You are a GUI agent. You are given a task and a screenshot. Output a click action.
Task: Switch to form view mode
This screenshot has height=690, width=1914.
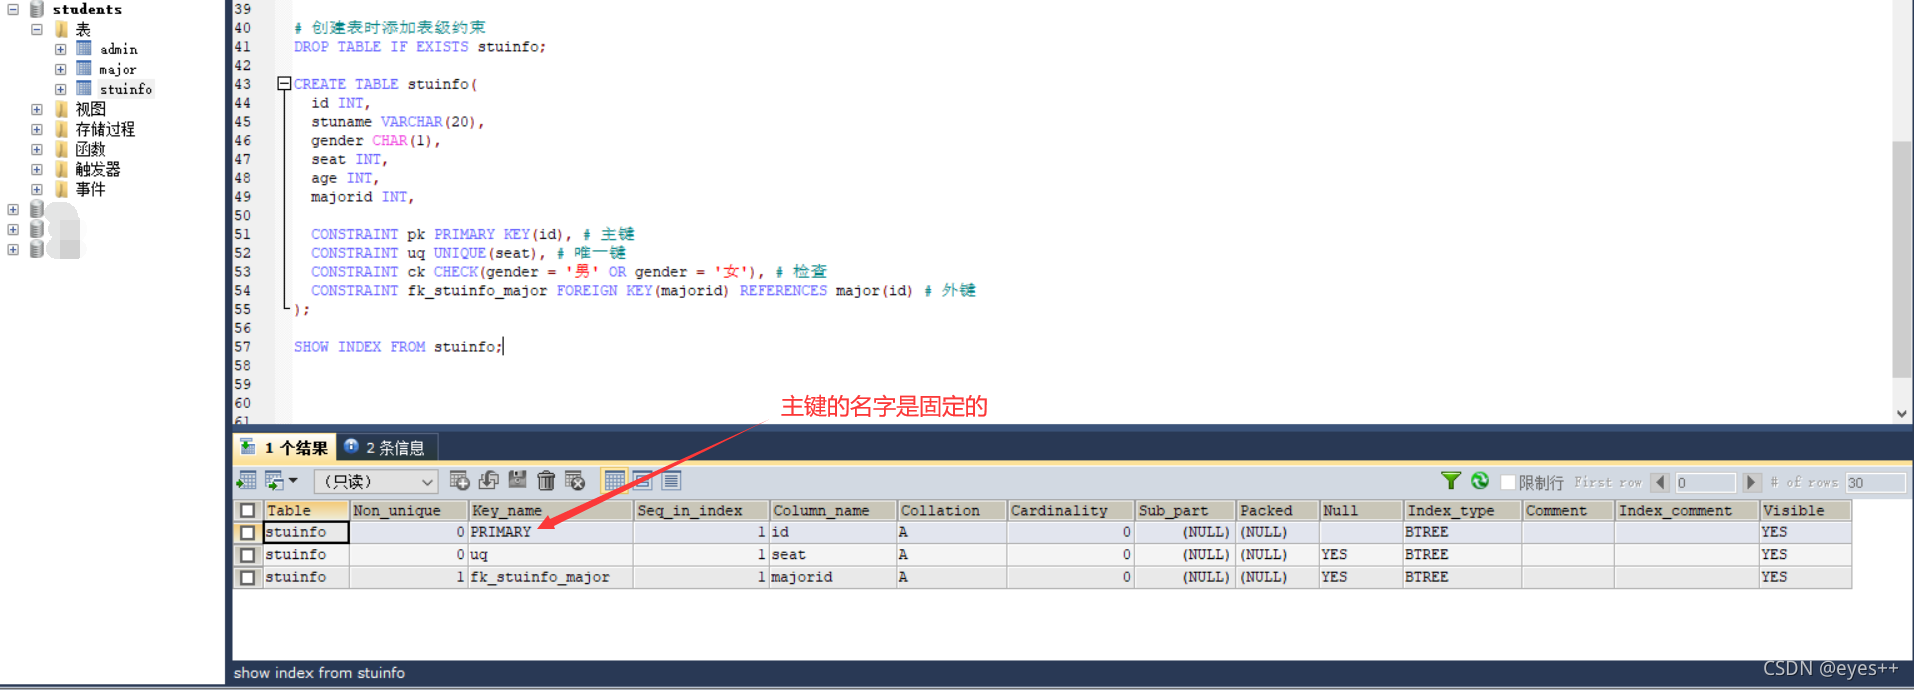[x=642, y=481]
